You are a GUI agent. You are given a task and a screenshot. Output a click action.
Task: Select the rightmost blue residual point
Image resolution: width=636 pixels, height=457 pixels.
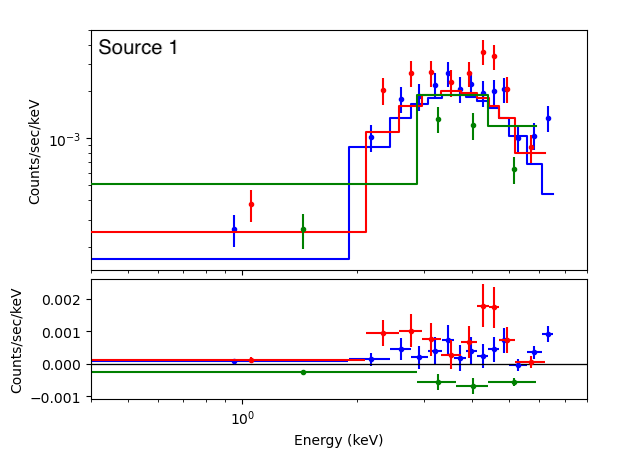tap(548, 335)
